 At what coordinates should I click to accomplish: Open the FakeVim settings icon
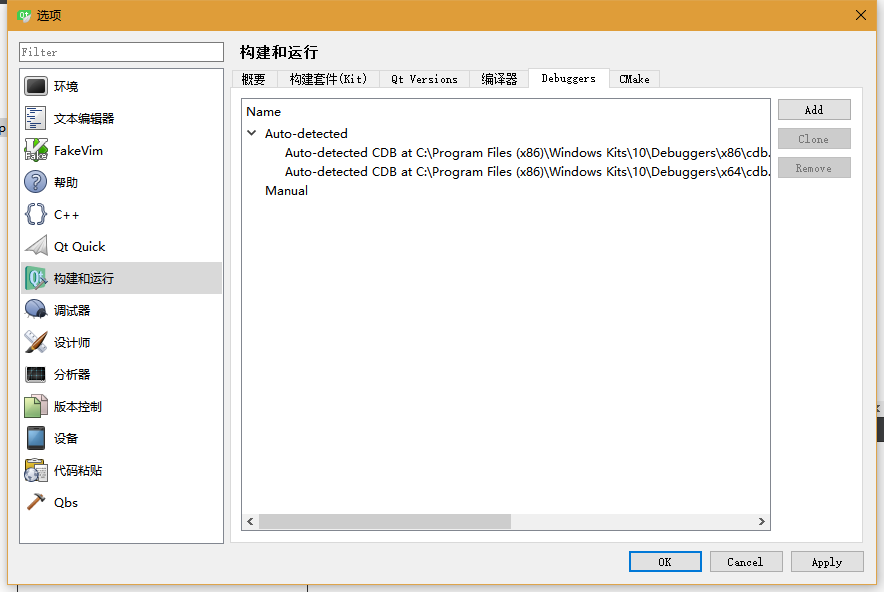tap(36, 151)
